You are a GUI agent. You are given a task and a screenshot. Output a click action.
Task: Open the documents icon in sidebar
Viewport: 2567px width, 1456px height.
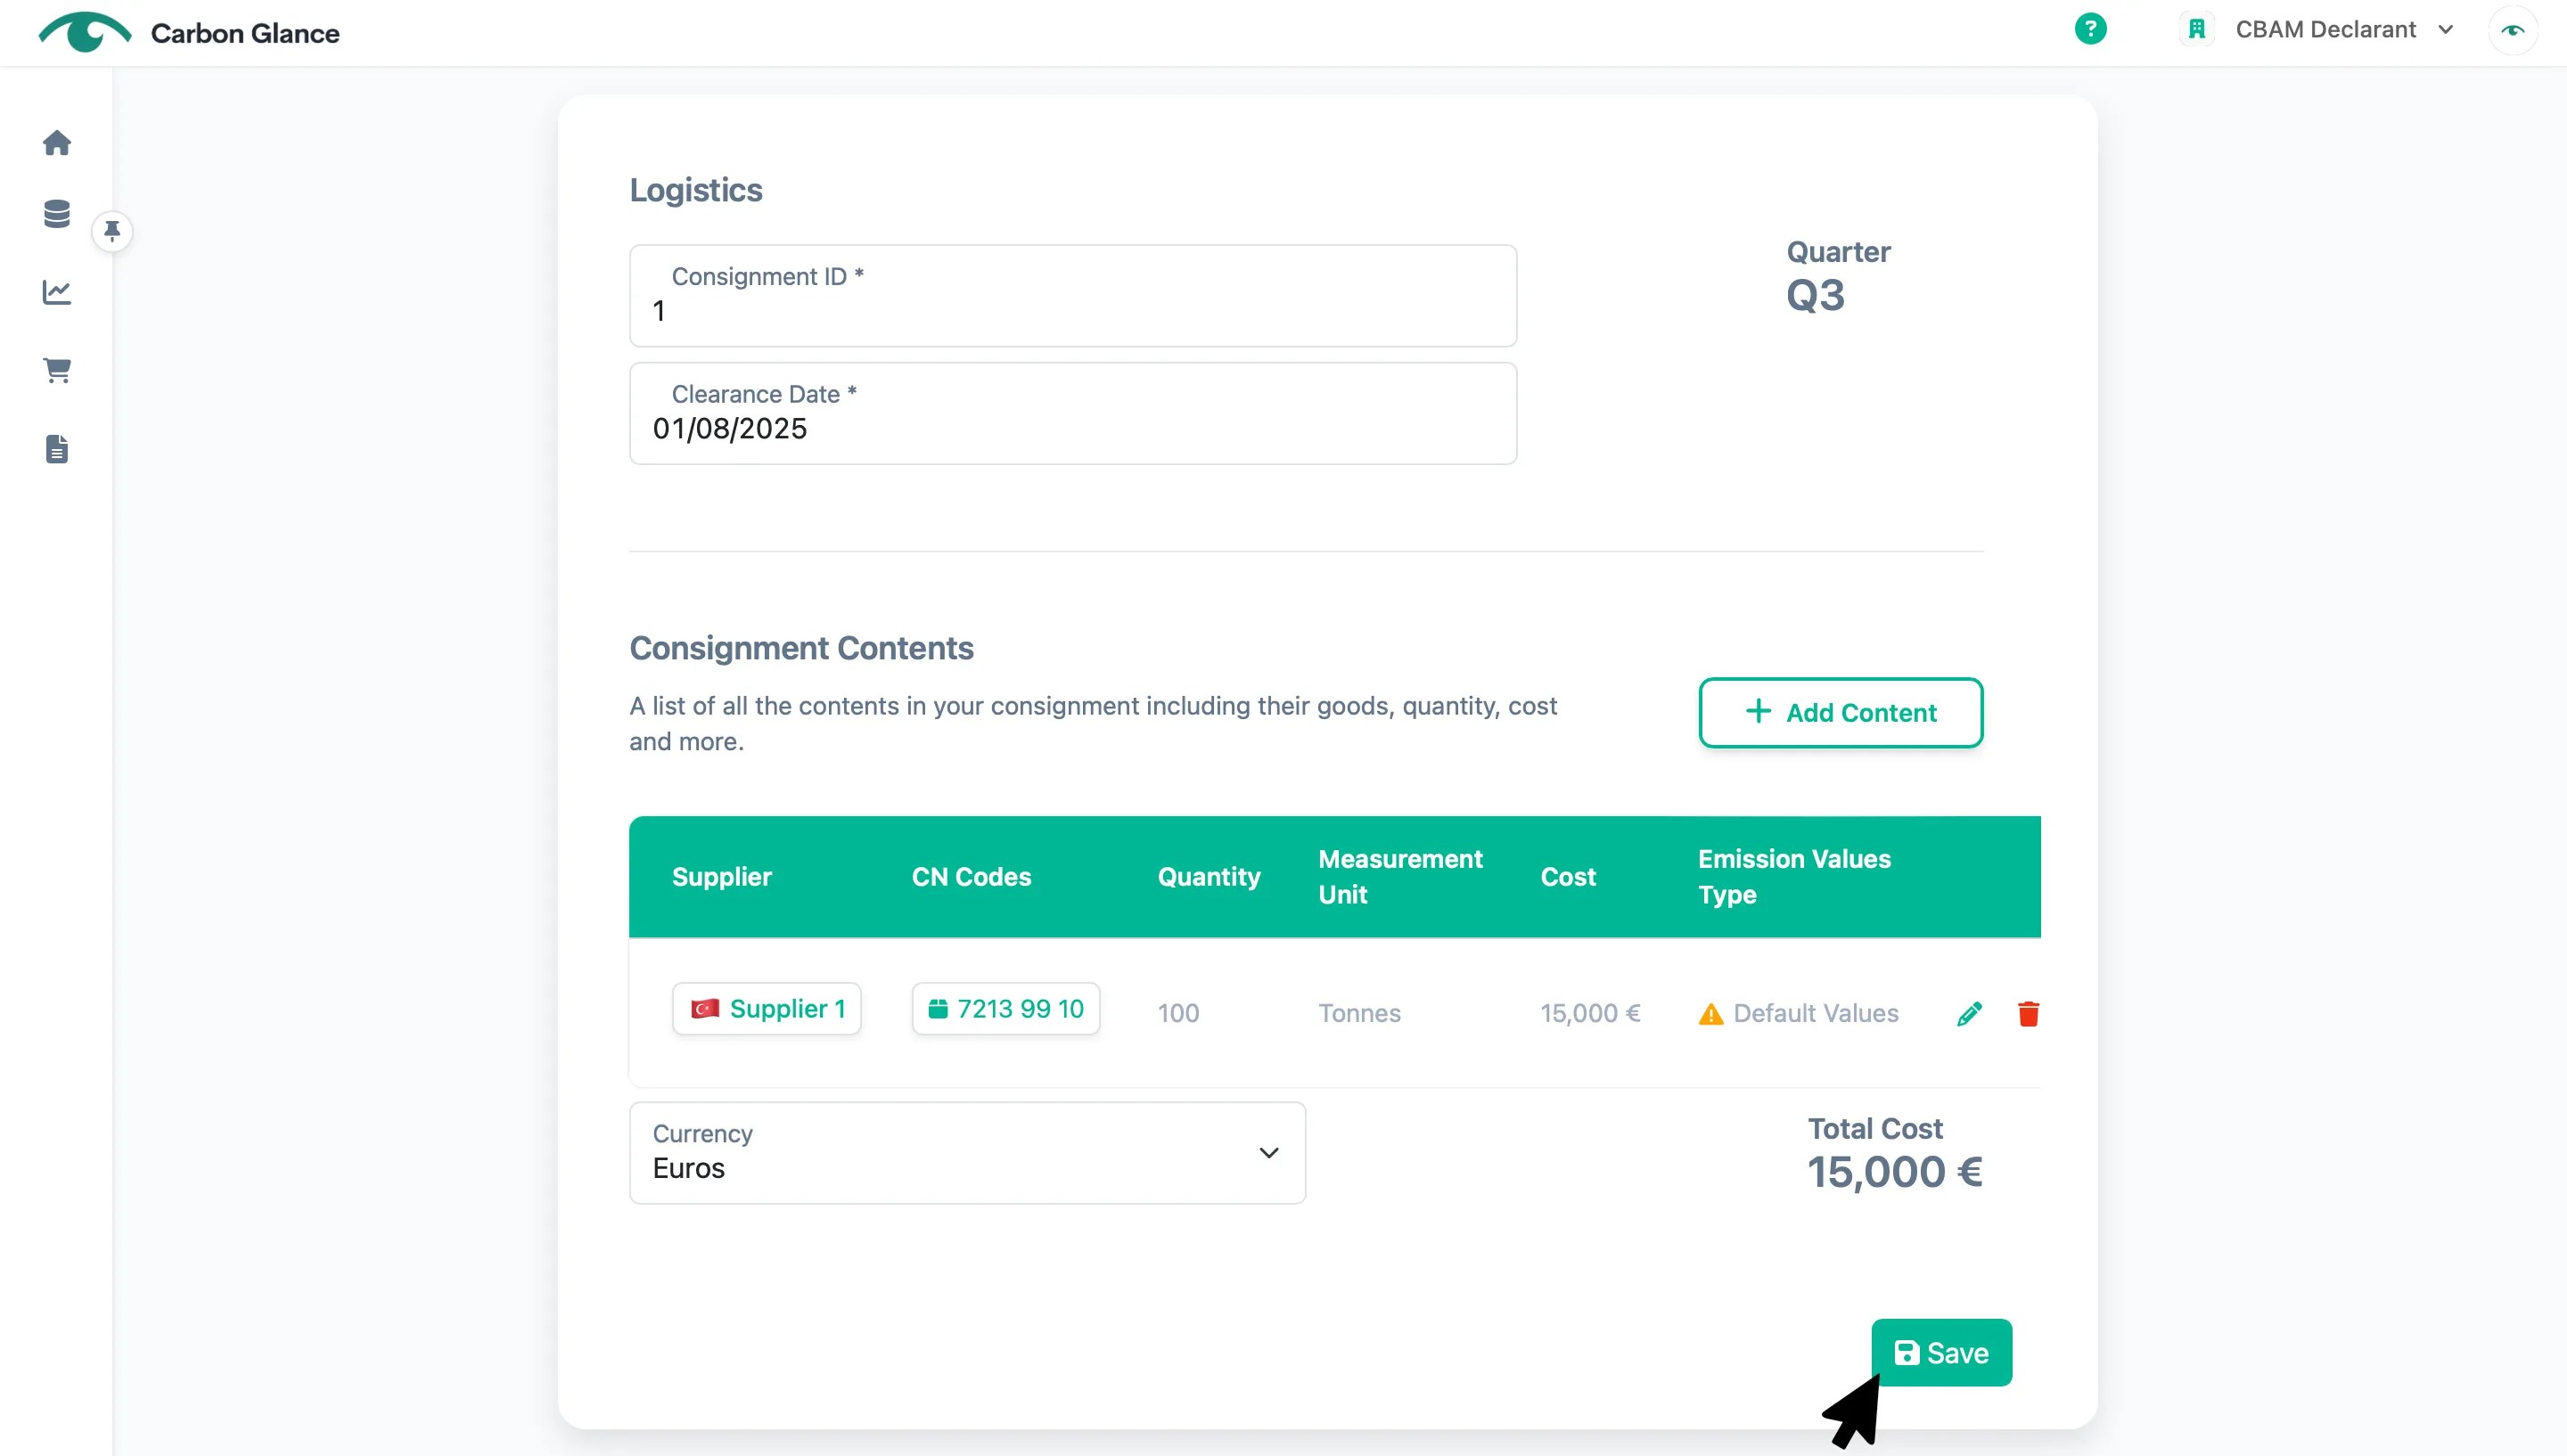point(57,449)
